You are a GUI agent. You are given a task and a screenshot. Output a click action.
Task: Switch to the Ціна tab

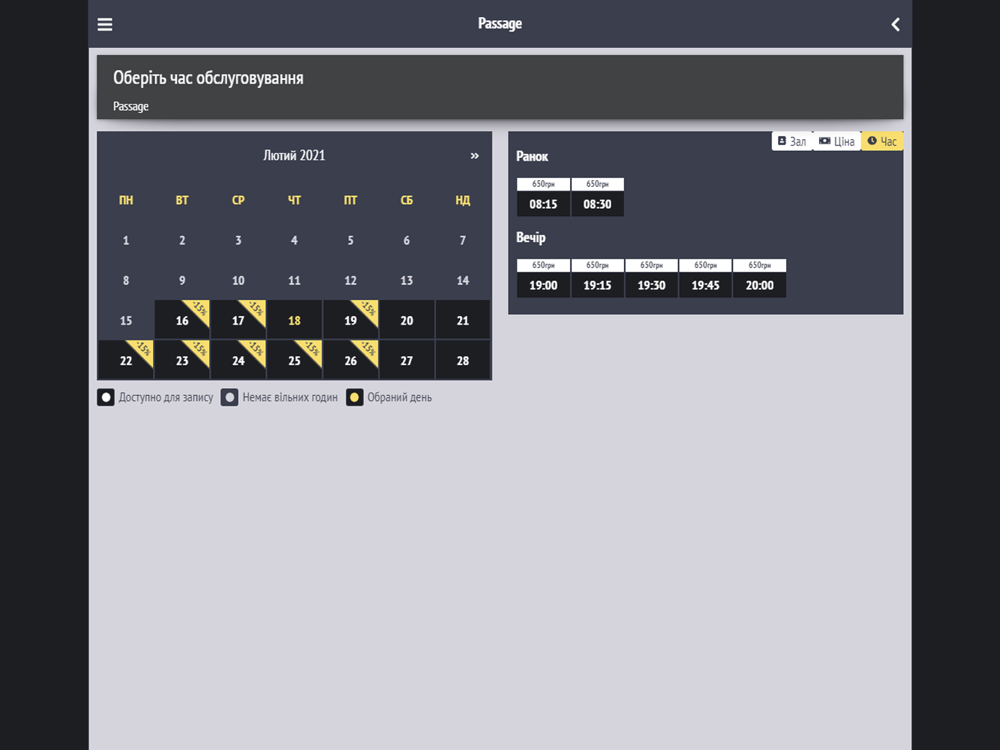click(x=837, y=141)
